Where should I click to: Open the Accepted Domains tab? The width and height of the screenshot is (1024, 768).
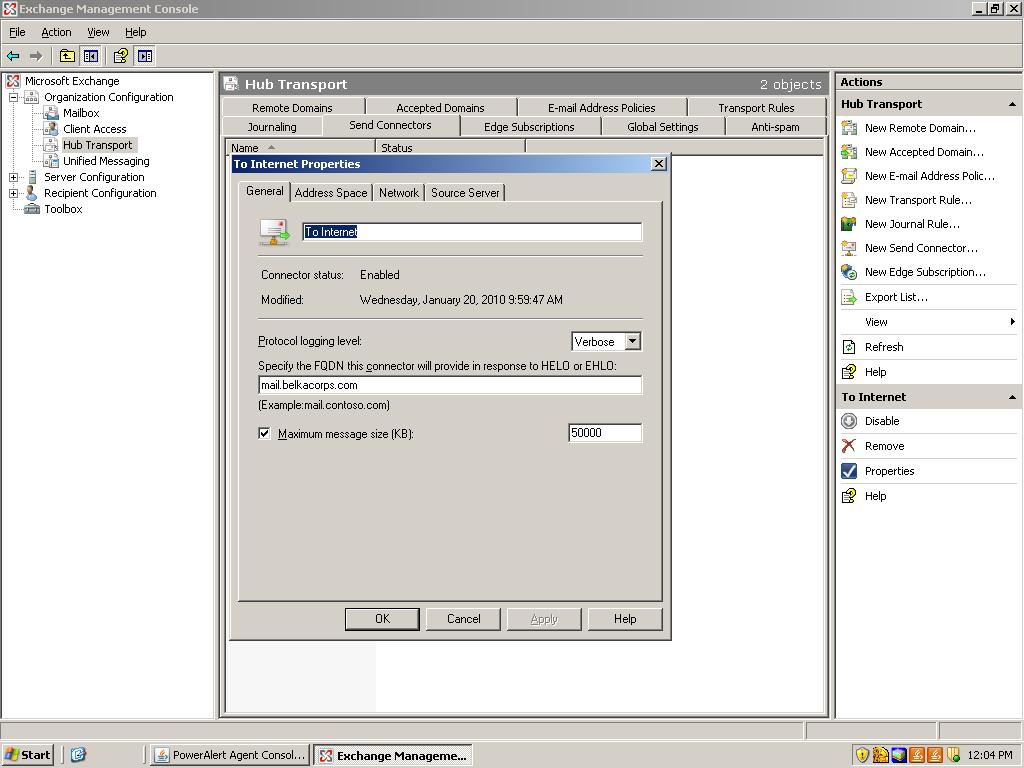pyautogui.click(x=440, y=108)
